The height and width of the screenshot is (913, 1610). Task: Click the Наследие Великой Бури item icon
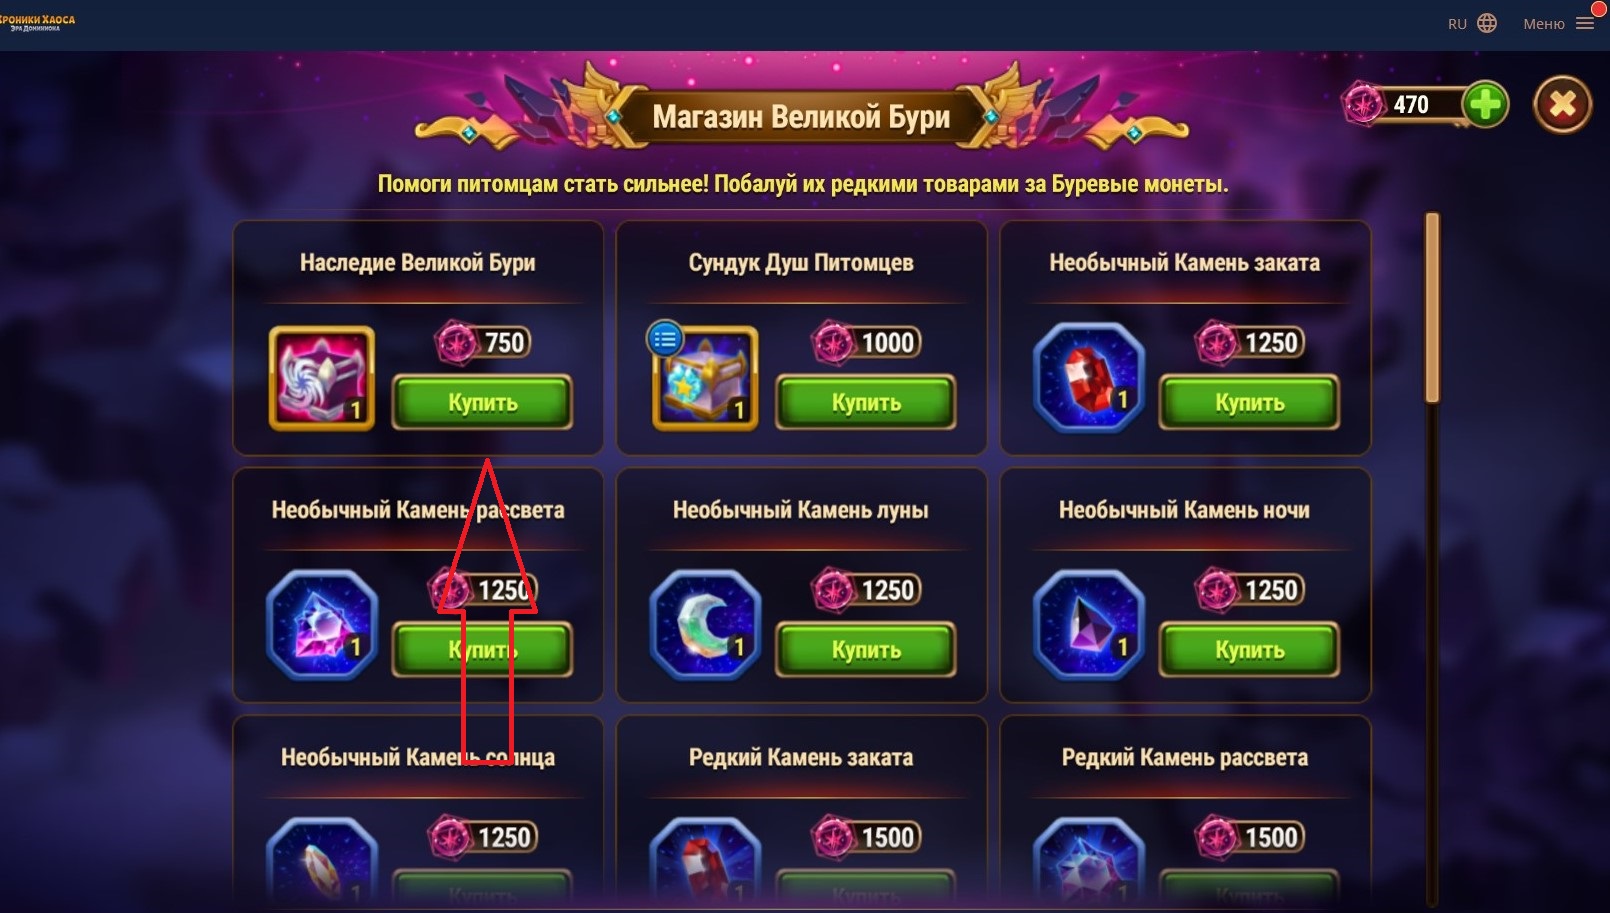(322, 378)
